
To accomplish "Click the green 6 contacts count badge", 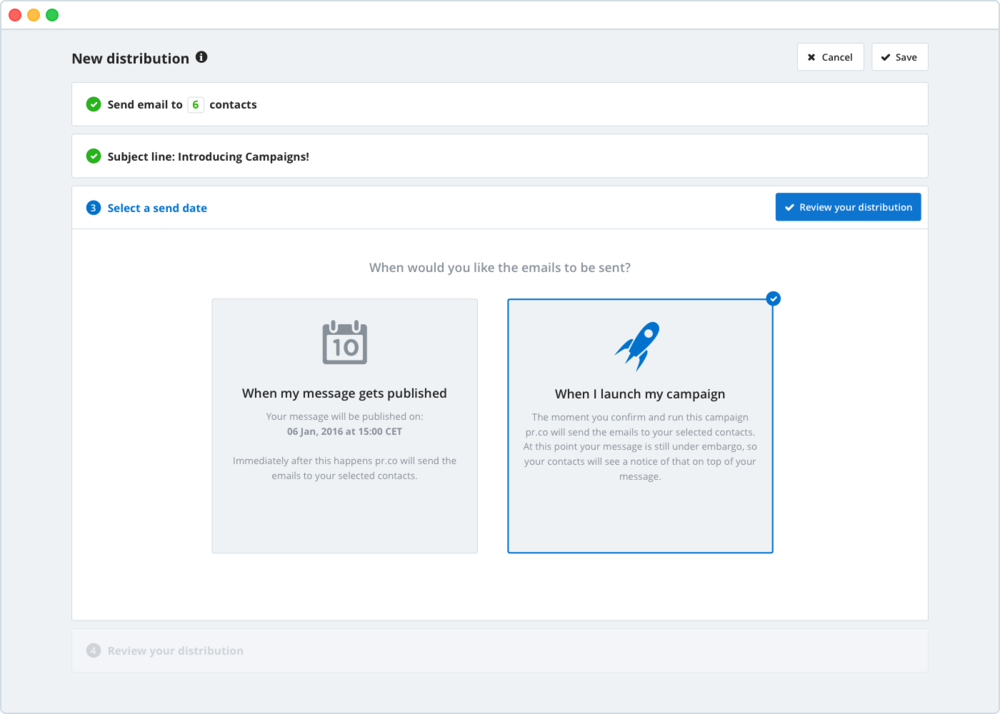I will 195,104.
